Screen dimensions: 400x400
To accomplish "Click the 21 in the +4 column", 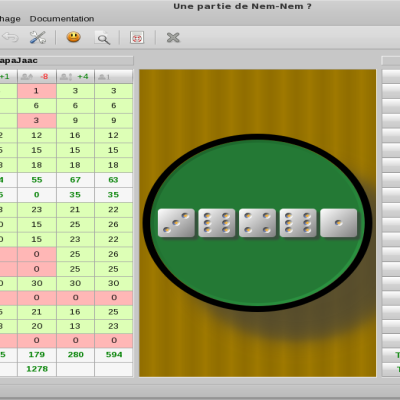I will 75,210.
